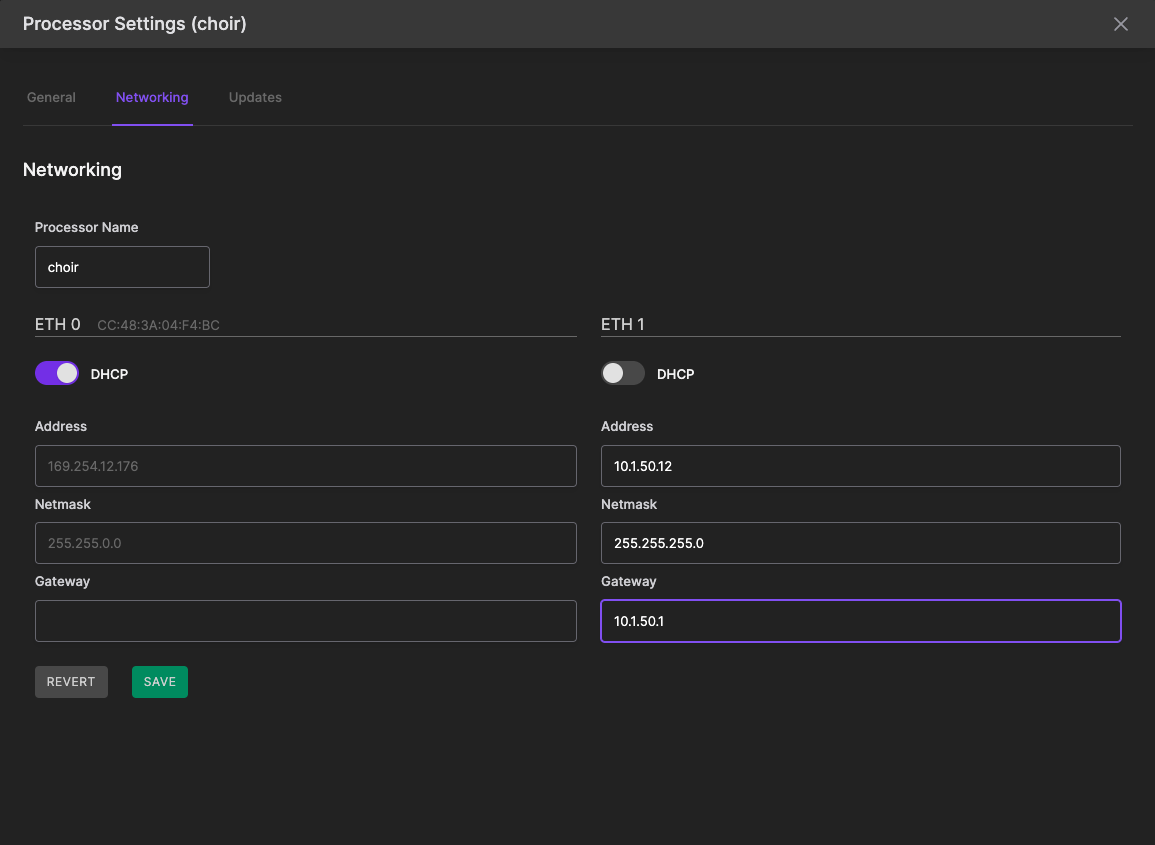Select the Networking tab
1155x845 pixels.
pos(152,97)
